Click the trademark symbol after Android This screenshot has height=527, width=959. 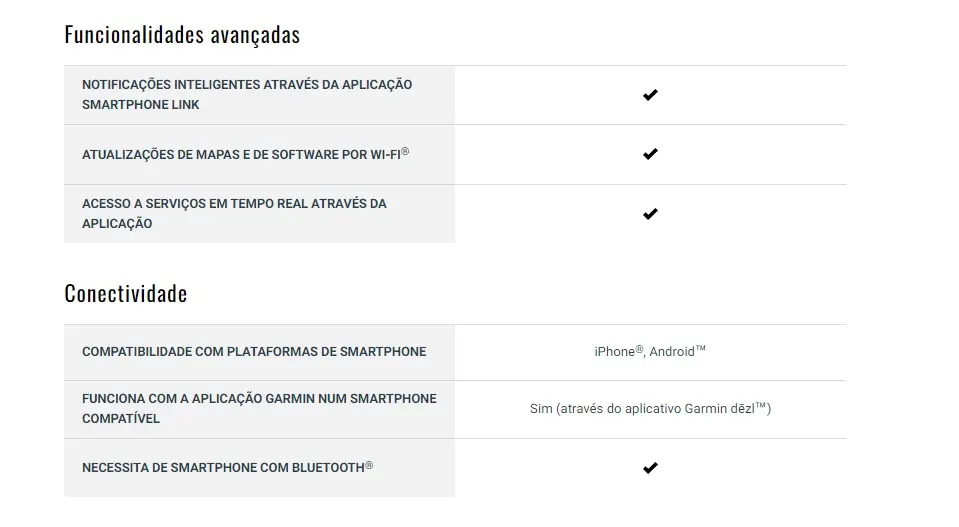pyautogui.click(x=701, y=348)
